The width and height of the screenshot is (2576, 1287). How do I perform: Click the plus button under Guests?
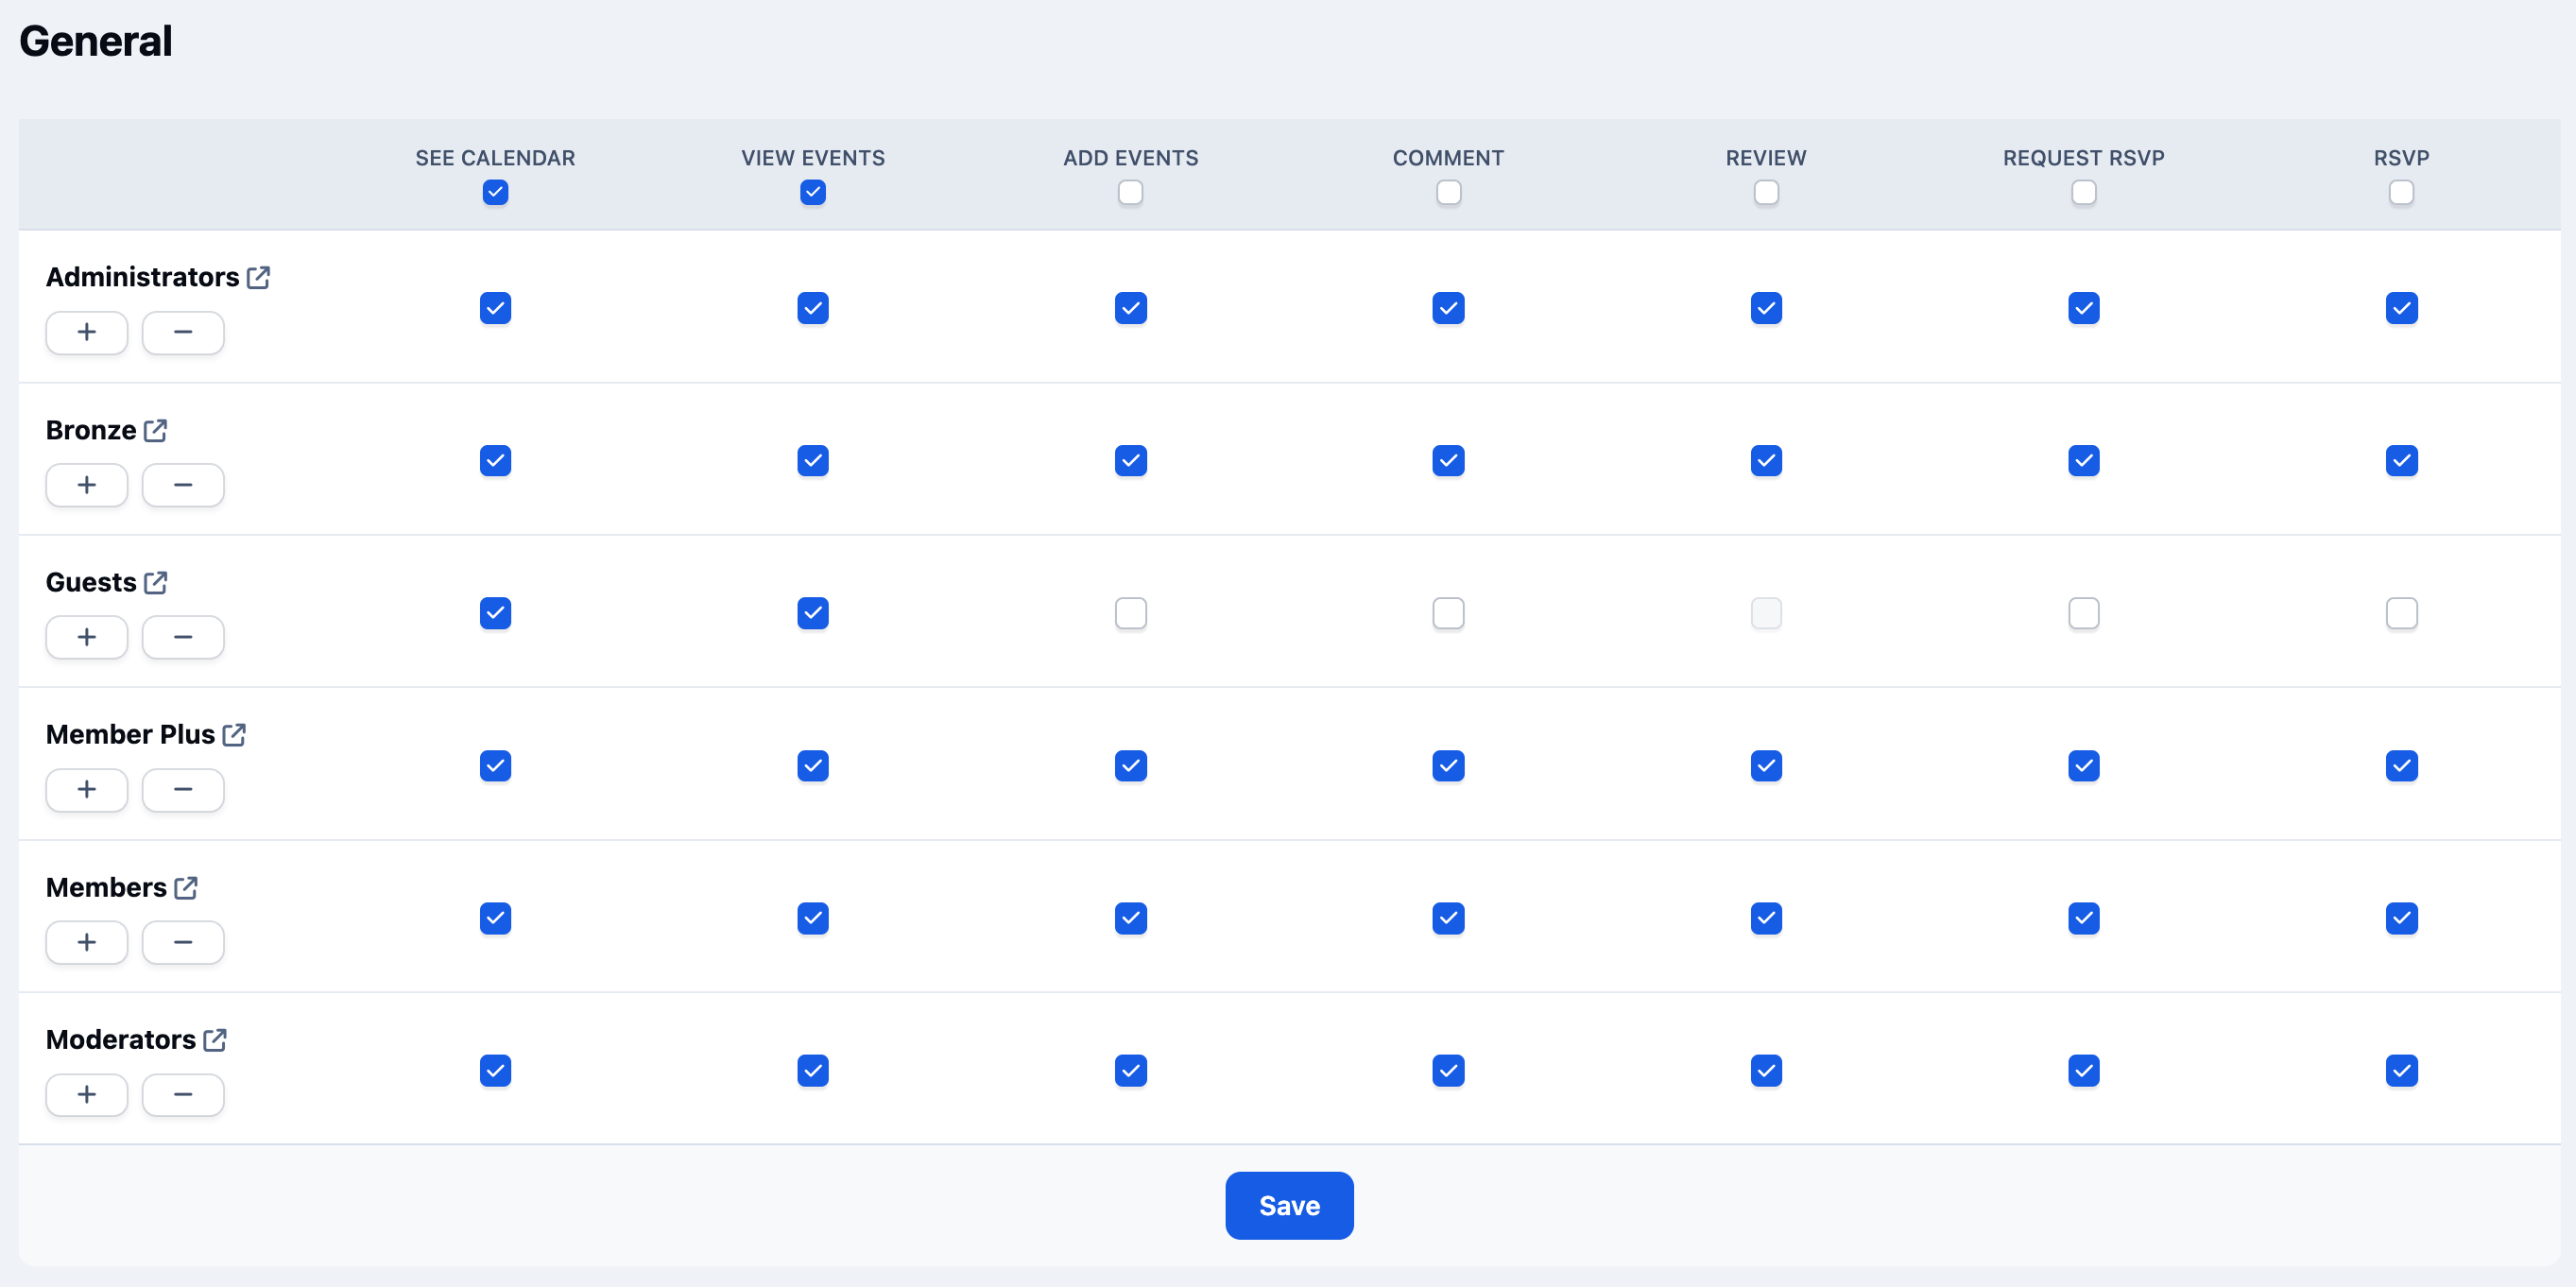[87, 637]
